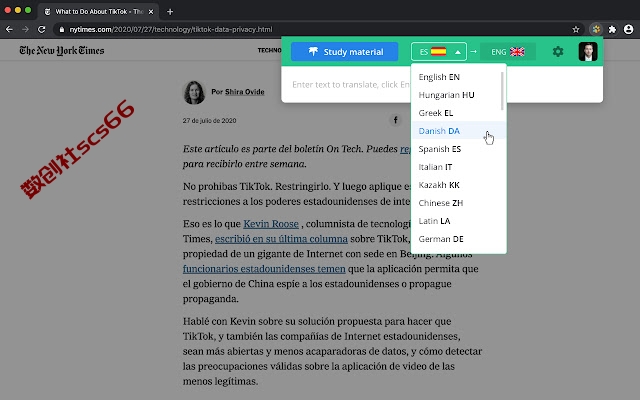The width and height of the screenshot is (640, 400).
Task: Click the address bar URL
Action: (171, 29)
